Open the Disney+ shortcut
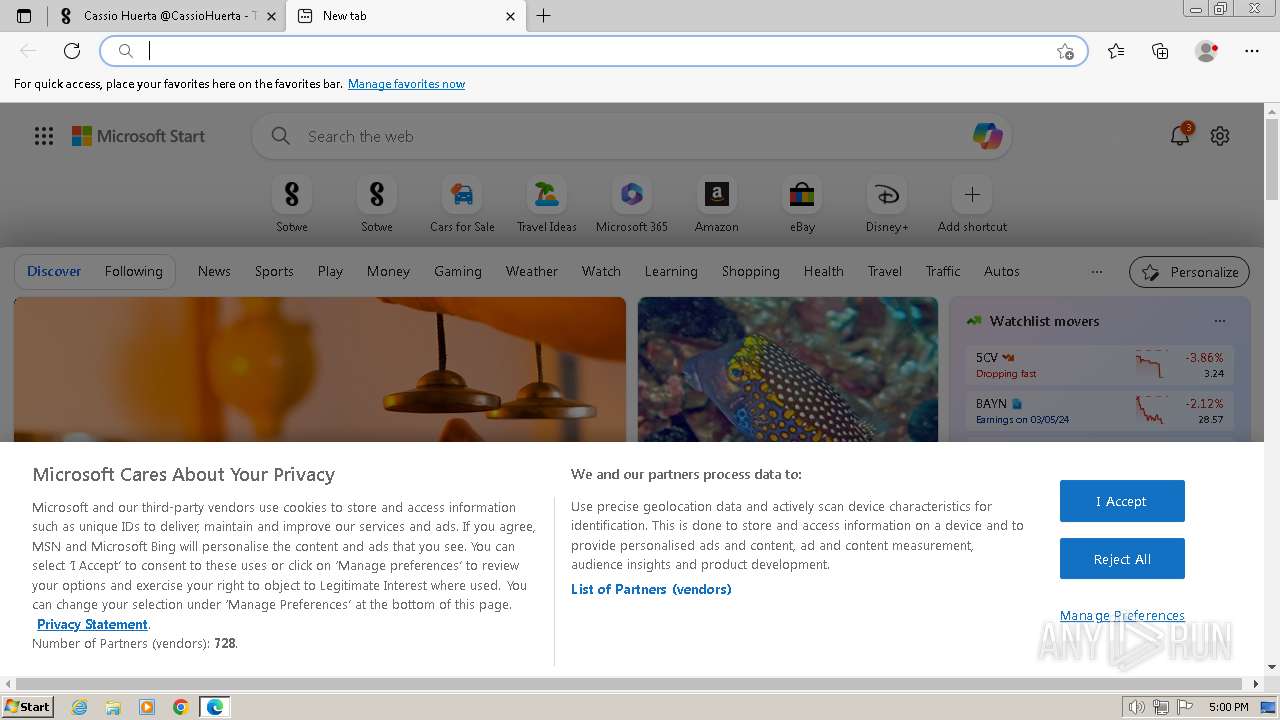This screenshot has width=1280, height=720. pyautogui.click(x=887, y=204)
